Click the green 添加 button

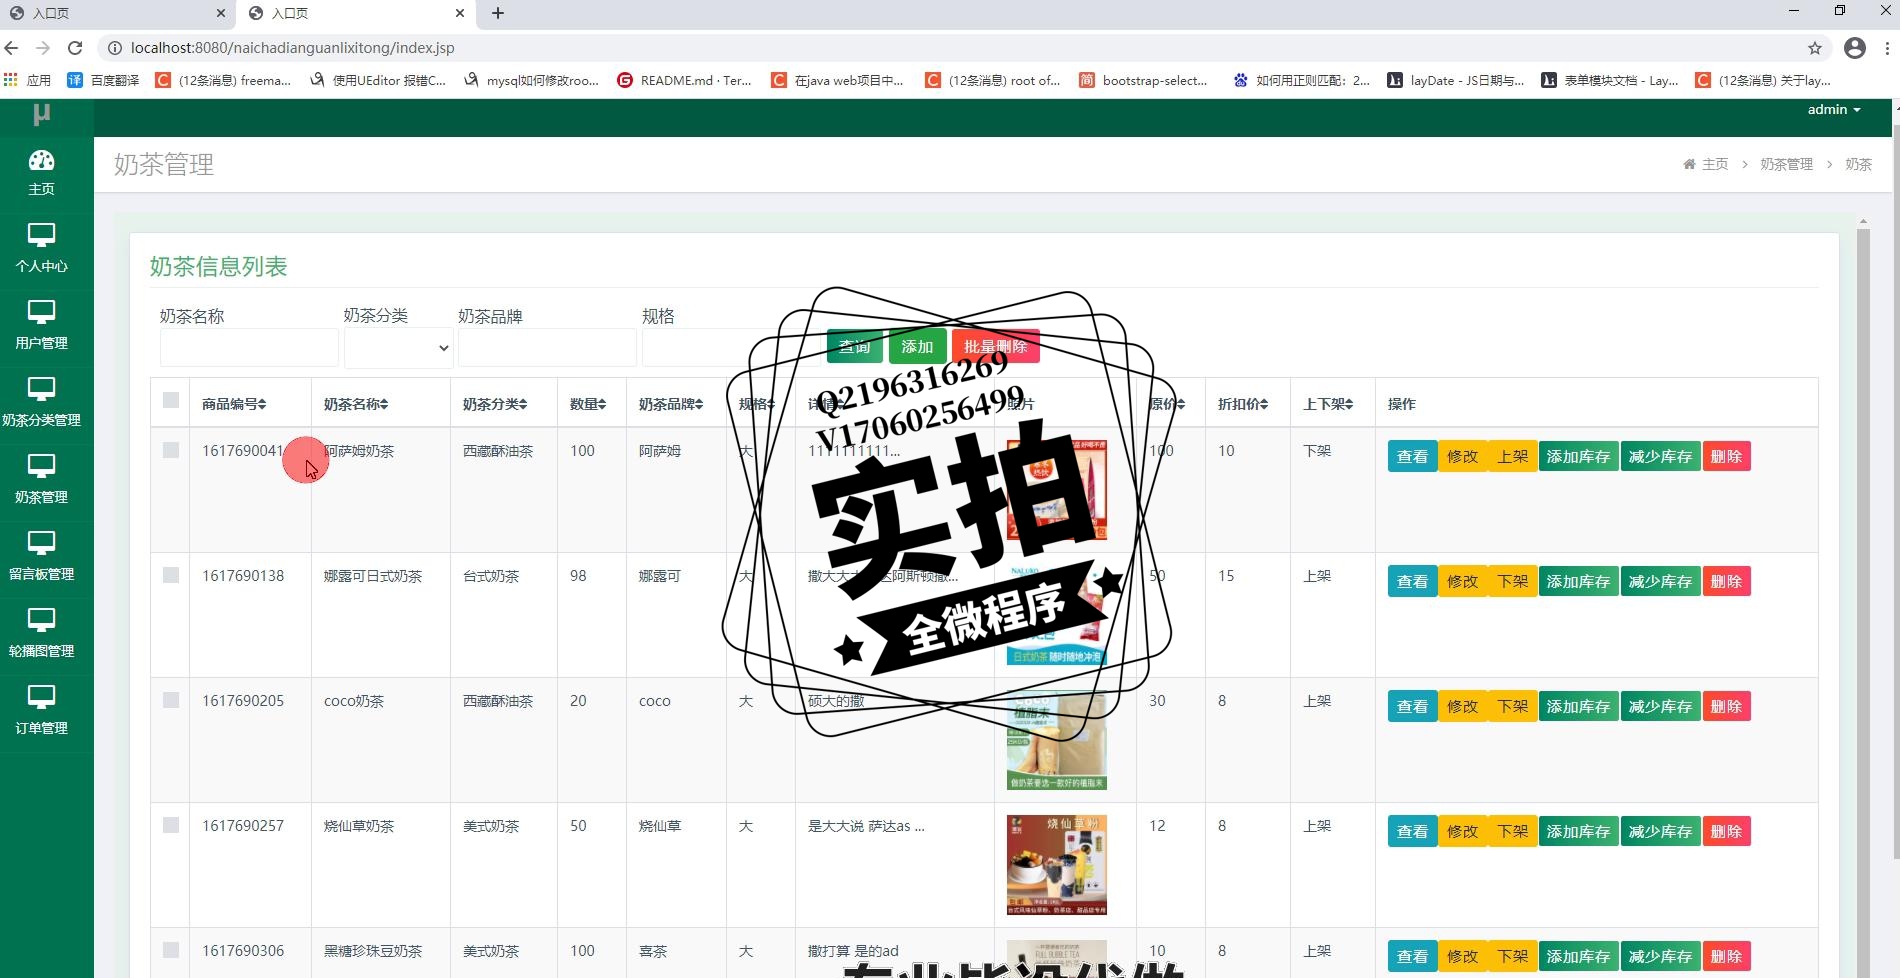click(x=917, y=347)
